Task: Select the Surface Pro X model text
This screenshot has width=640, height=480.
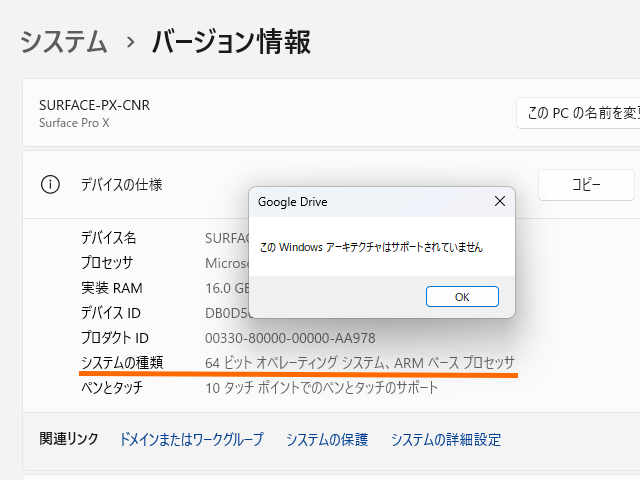Action: click(74, 123)
